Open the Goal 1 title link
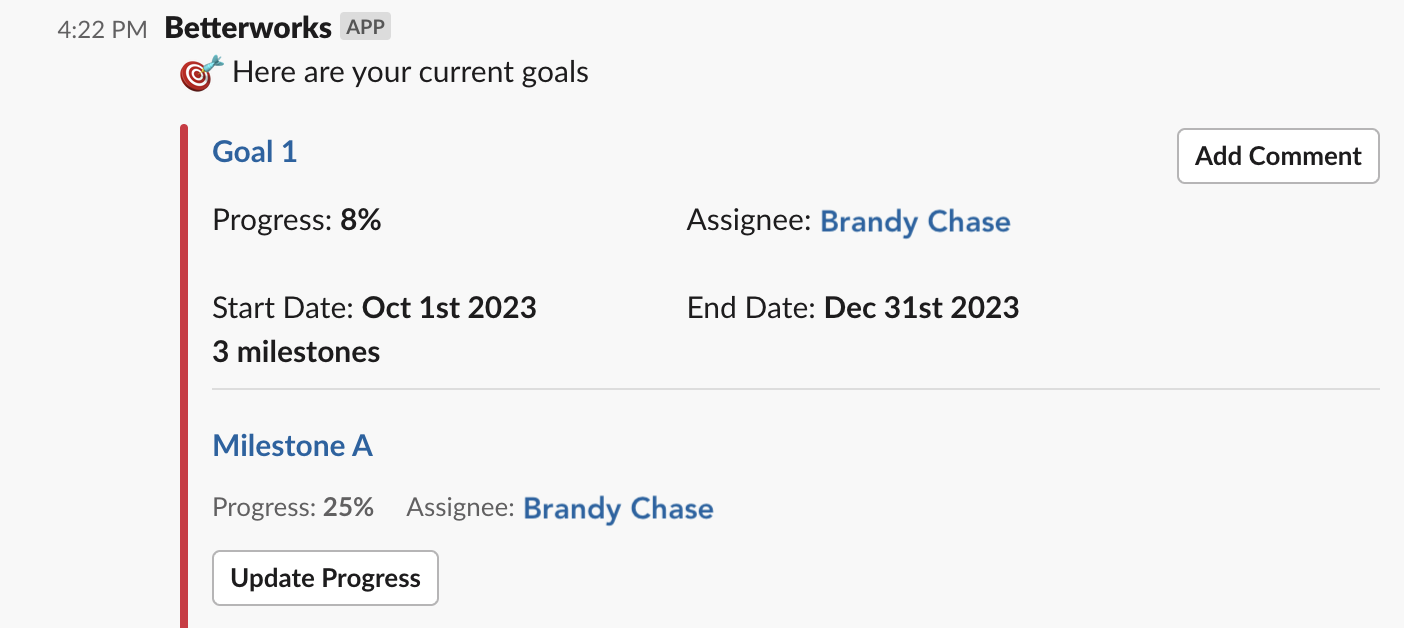Image resolution: width=1404 pixels, height=628 pixels. (x=255, y=152)
